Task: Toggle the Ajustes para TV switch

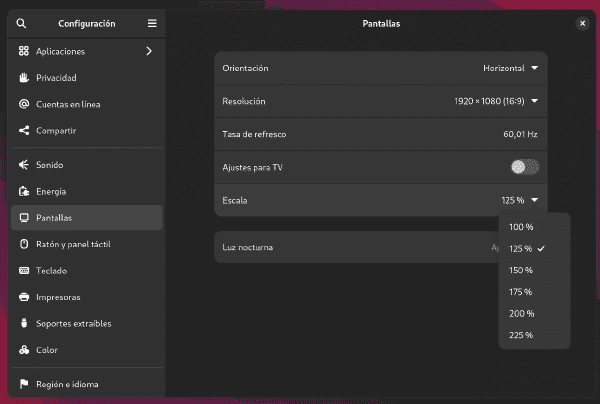Action: (525, 167)
